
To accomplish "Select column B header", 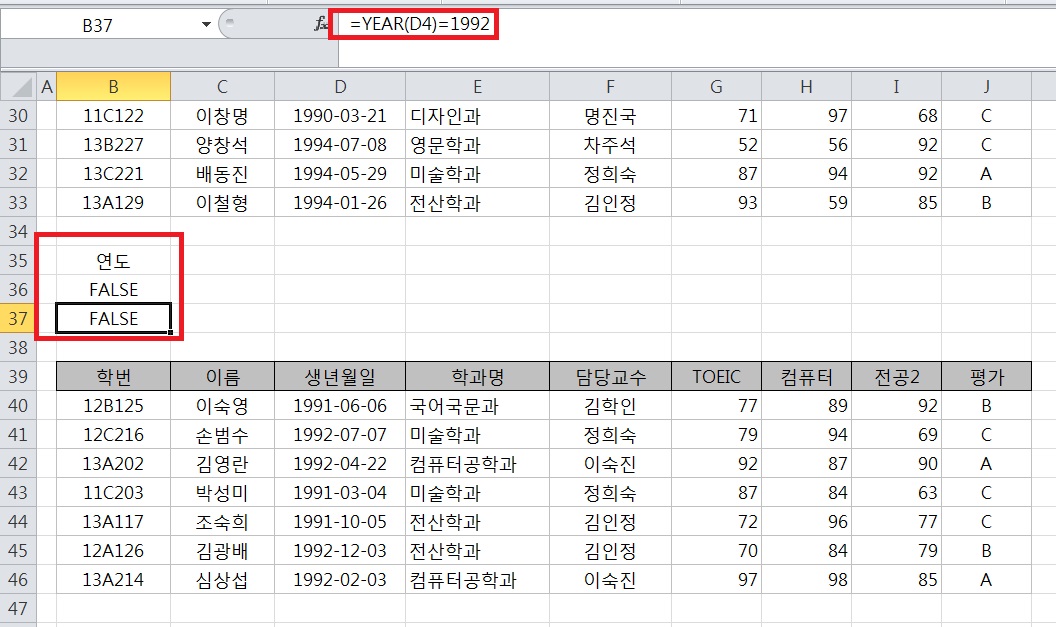I will tap(113, 87).
